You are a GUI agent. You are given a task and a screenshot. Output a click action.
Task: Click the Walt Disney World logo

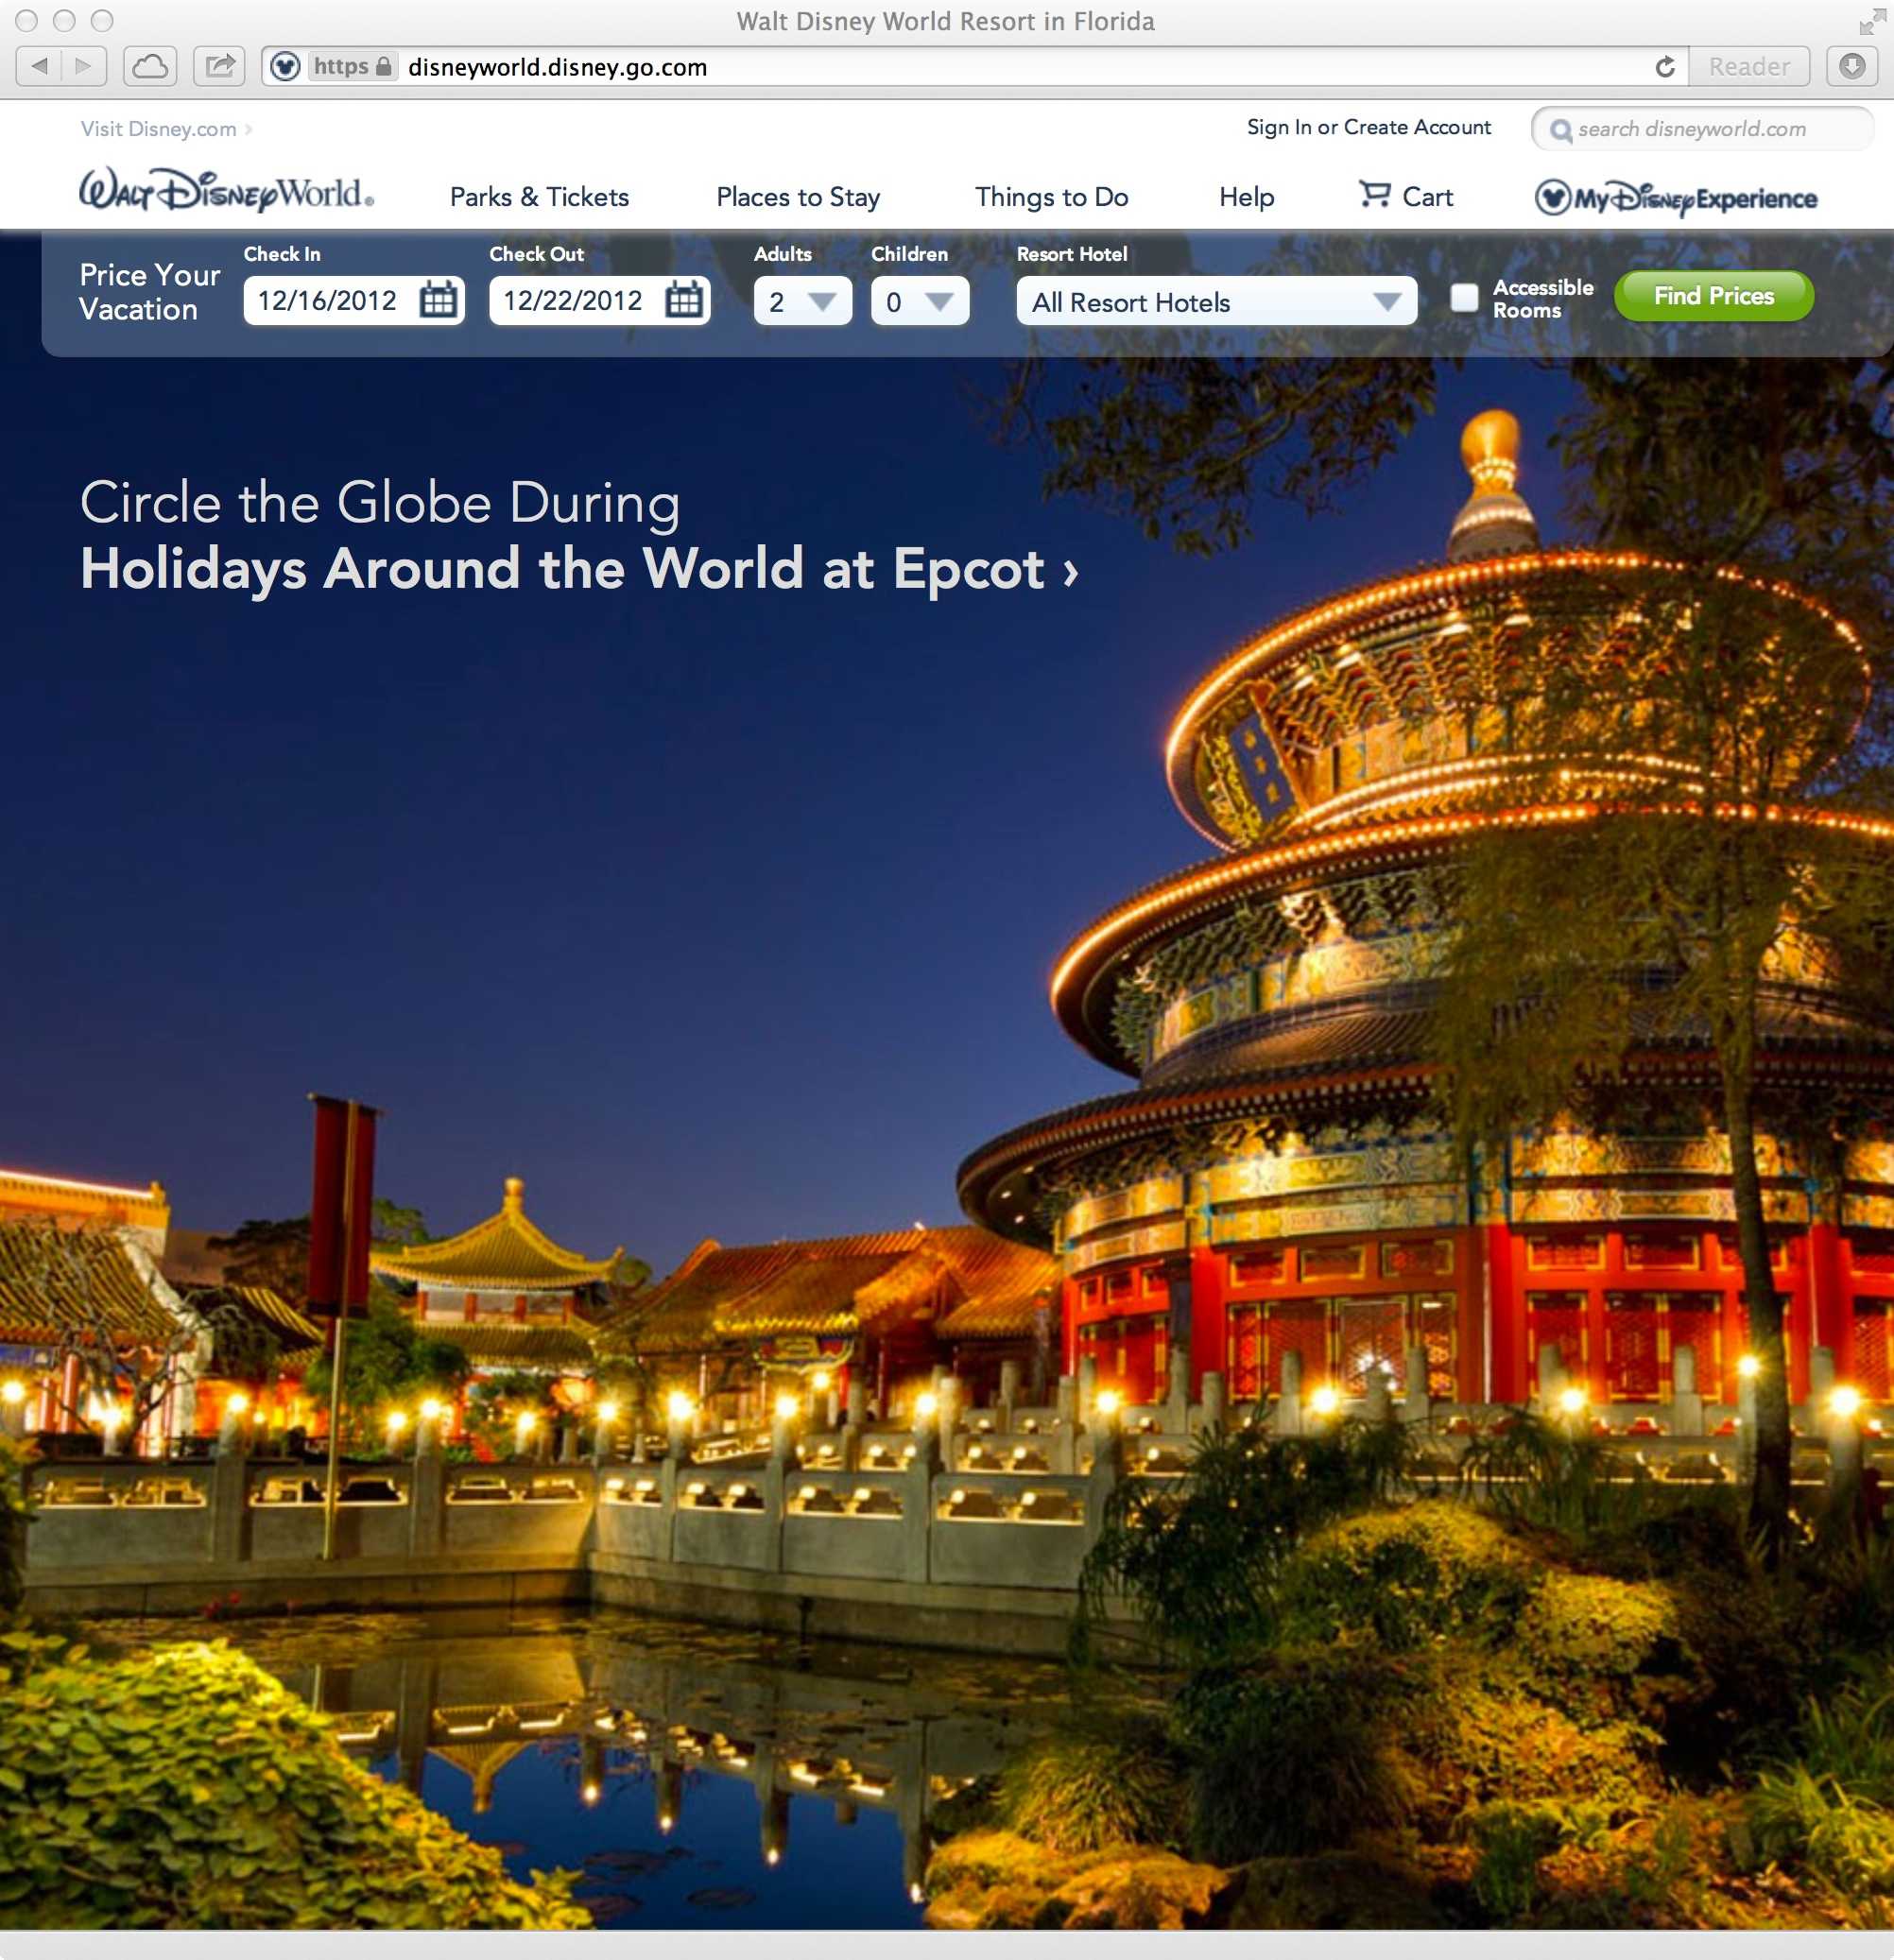(x=226, y=191)
